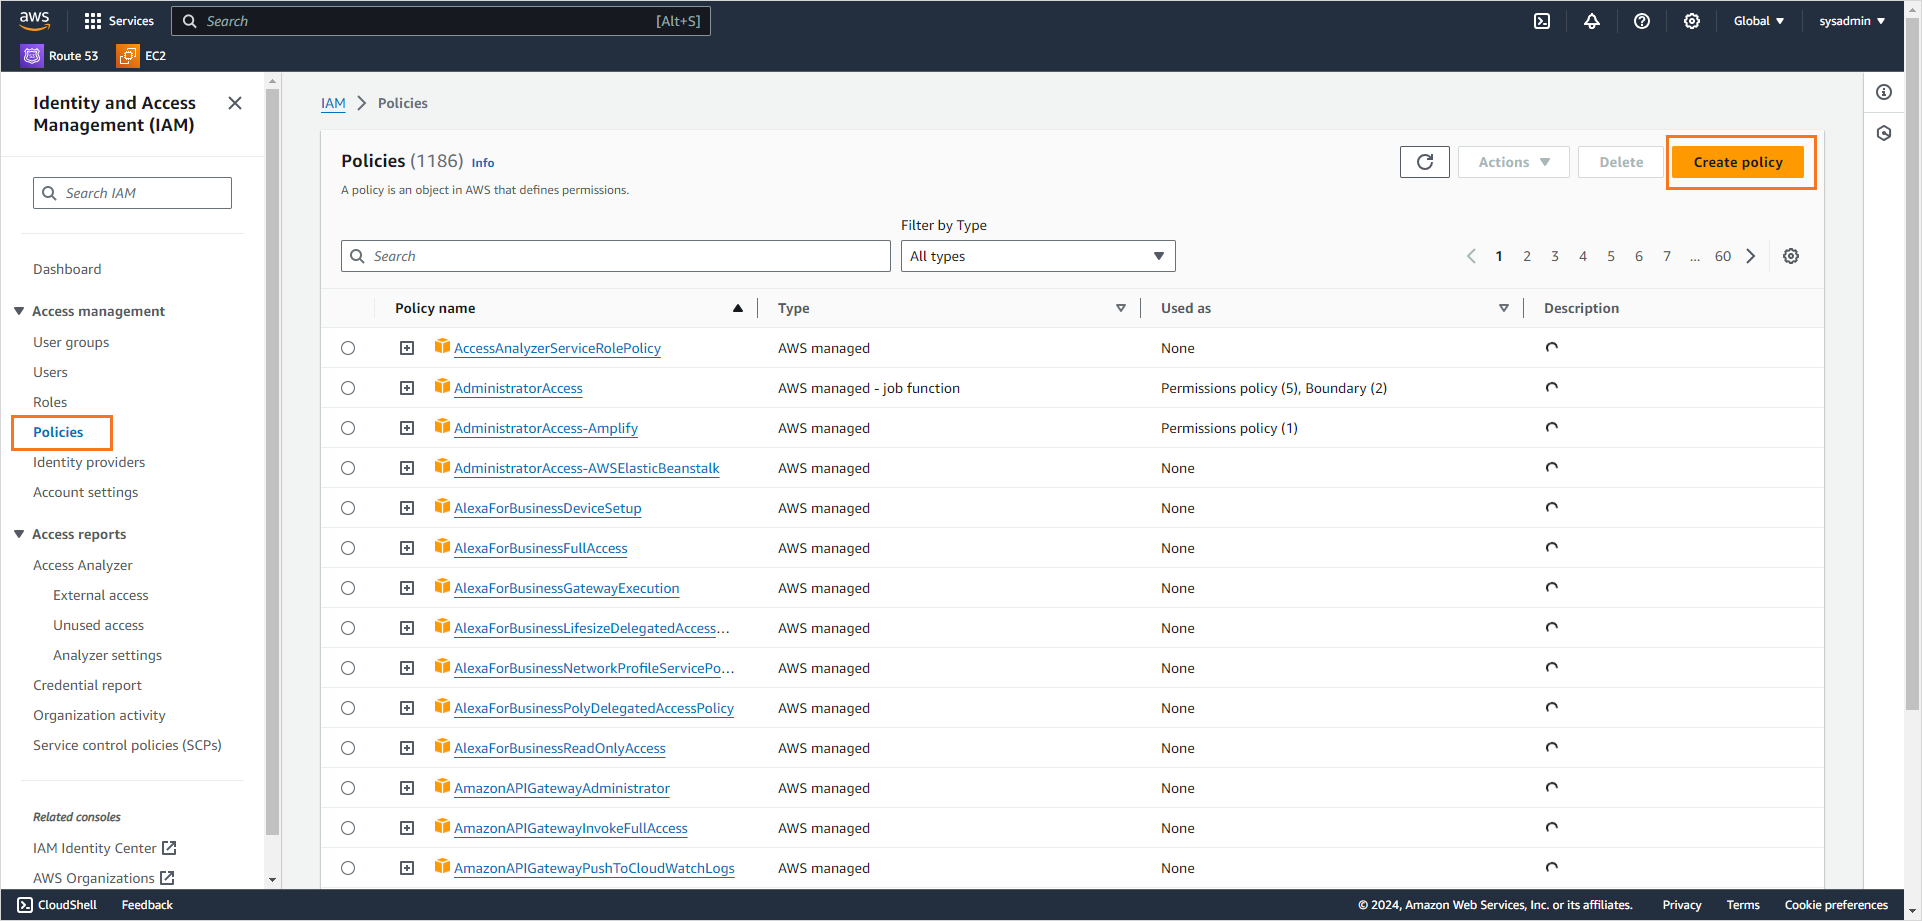Sort by Policy name ascending arrow
The height and width of the screenshot is (921, 1922).
pyautogui.click(x=738, y=308)
